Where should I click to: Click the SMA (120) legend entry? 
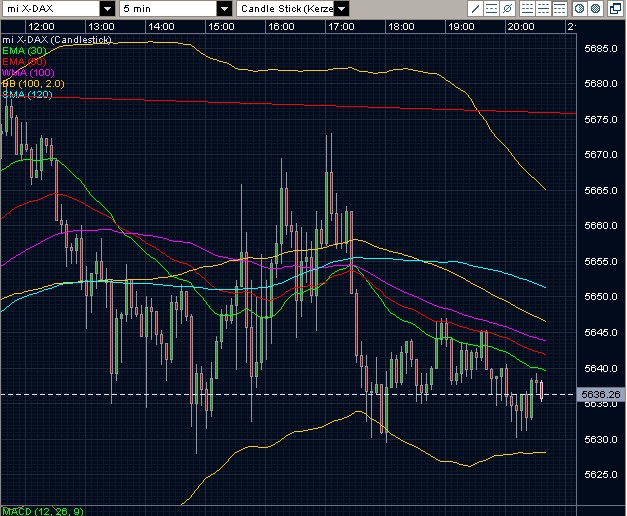point(25,96)
